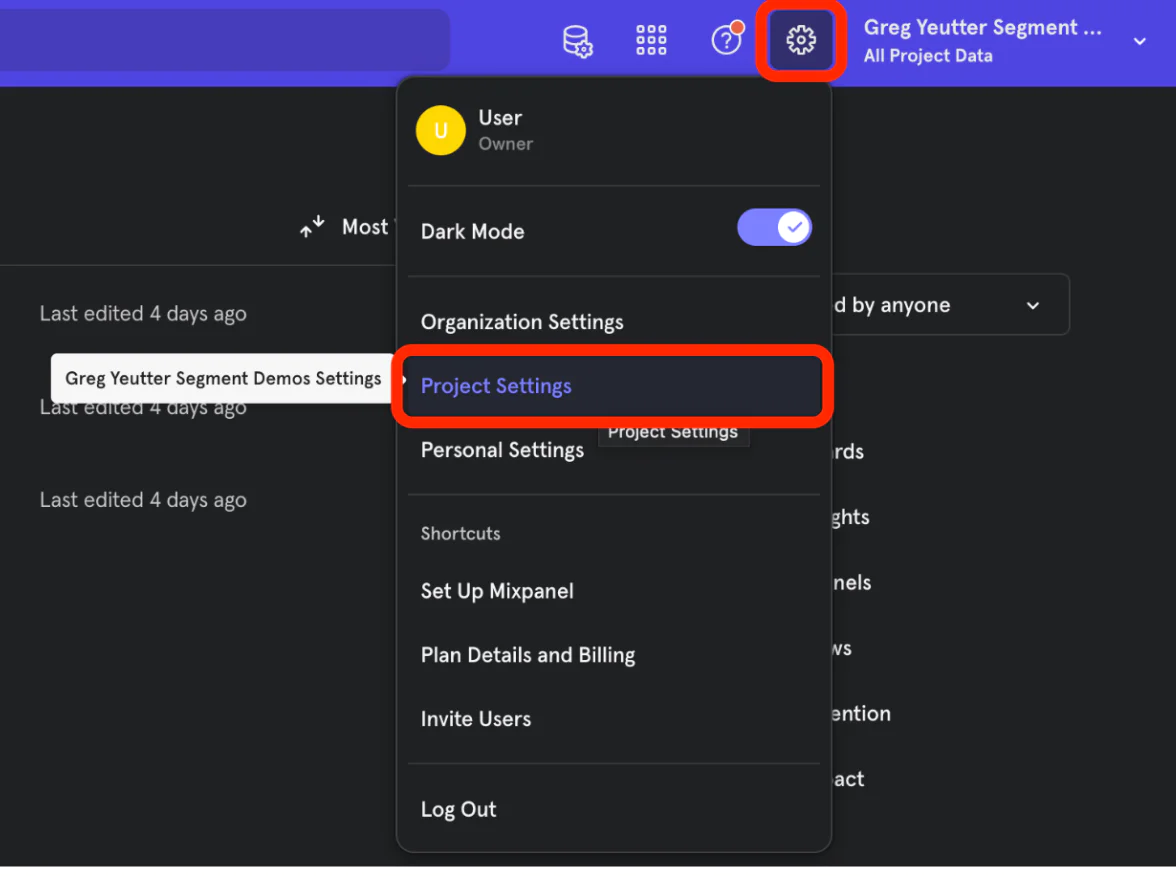Open the Set Up Mixpanel shortcut
Viewport: 1176px width, 876px height.
[x=497, y=591]
